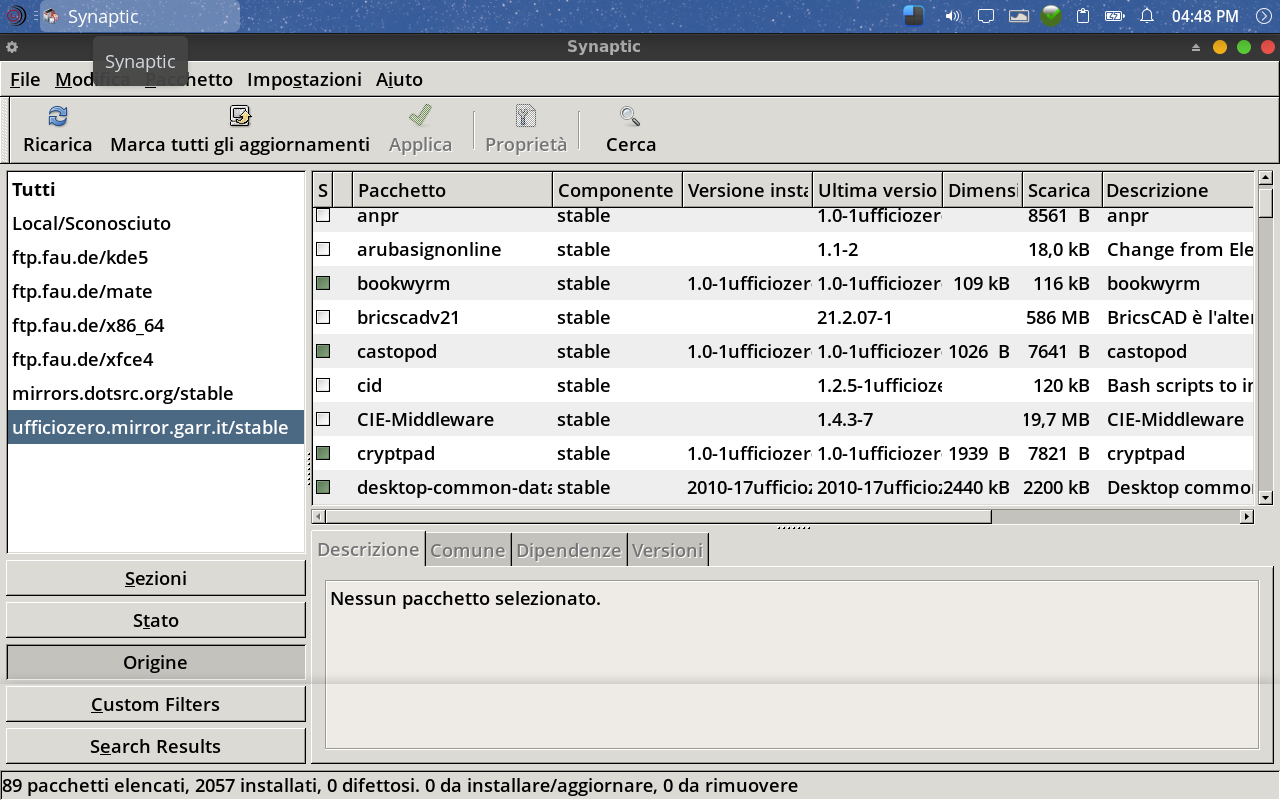
Task: Click the notifications bell icon
Action: click(1147, 16)
